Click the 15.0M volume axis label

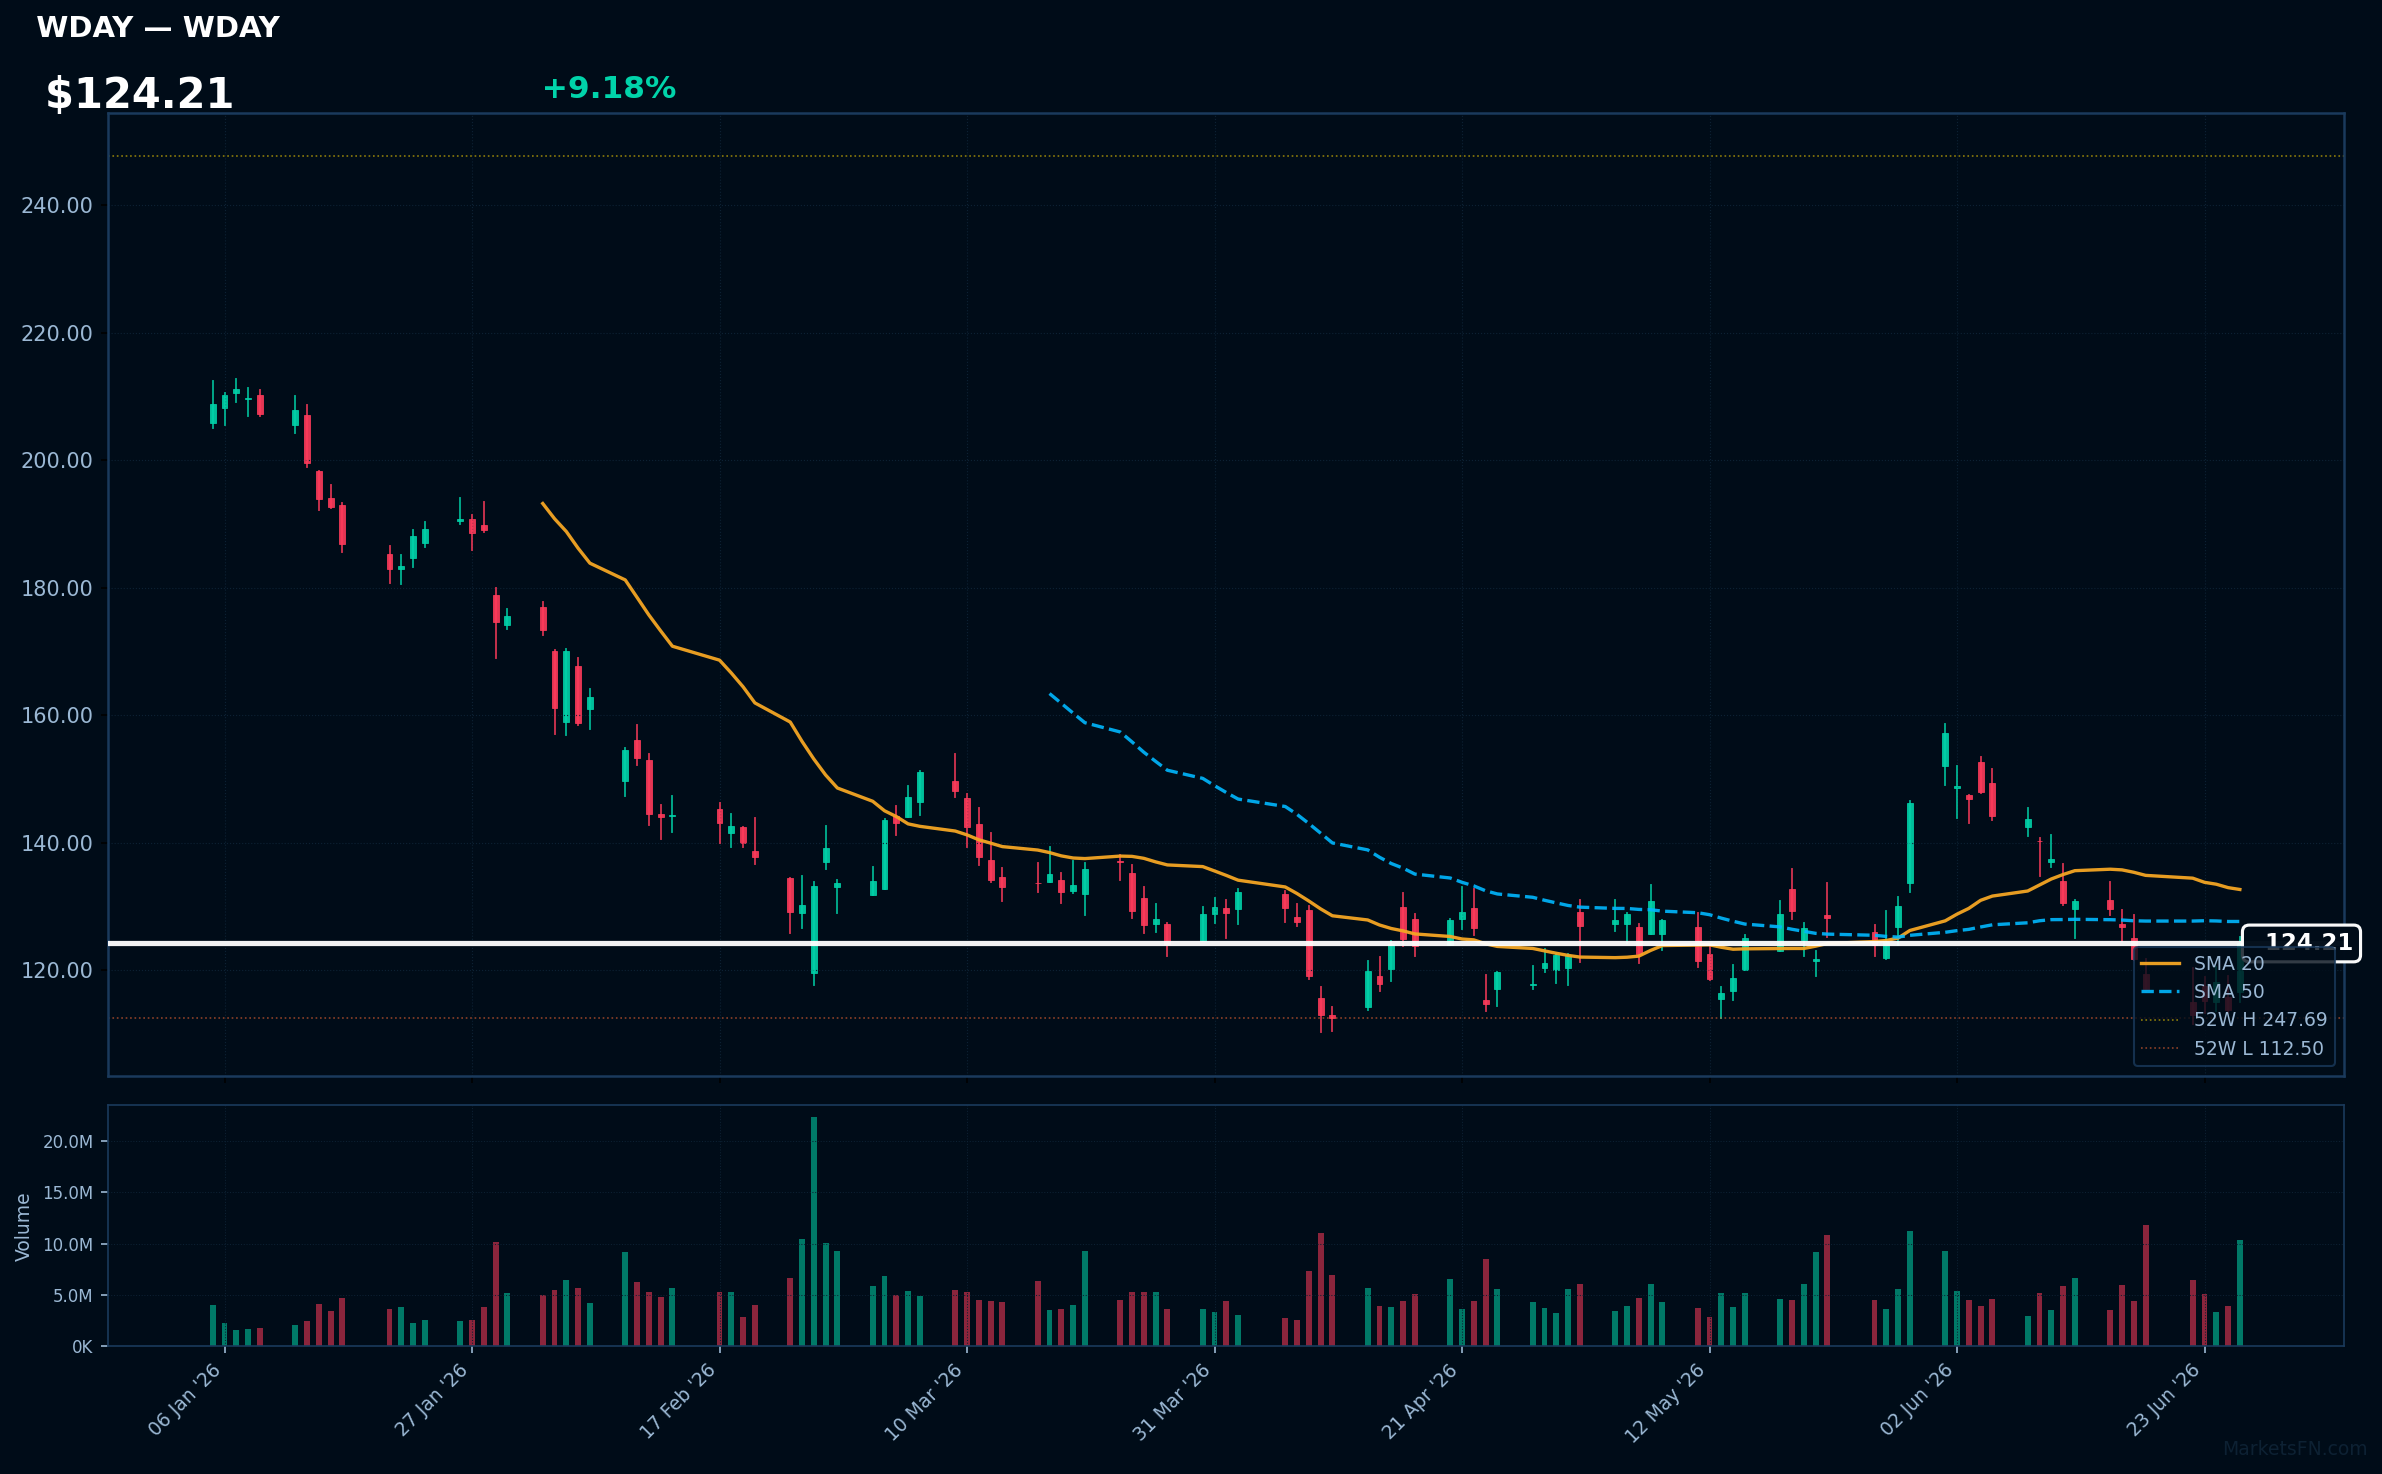pyautogui.click(x=68, y=1193)
